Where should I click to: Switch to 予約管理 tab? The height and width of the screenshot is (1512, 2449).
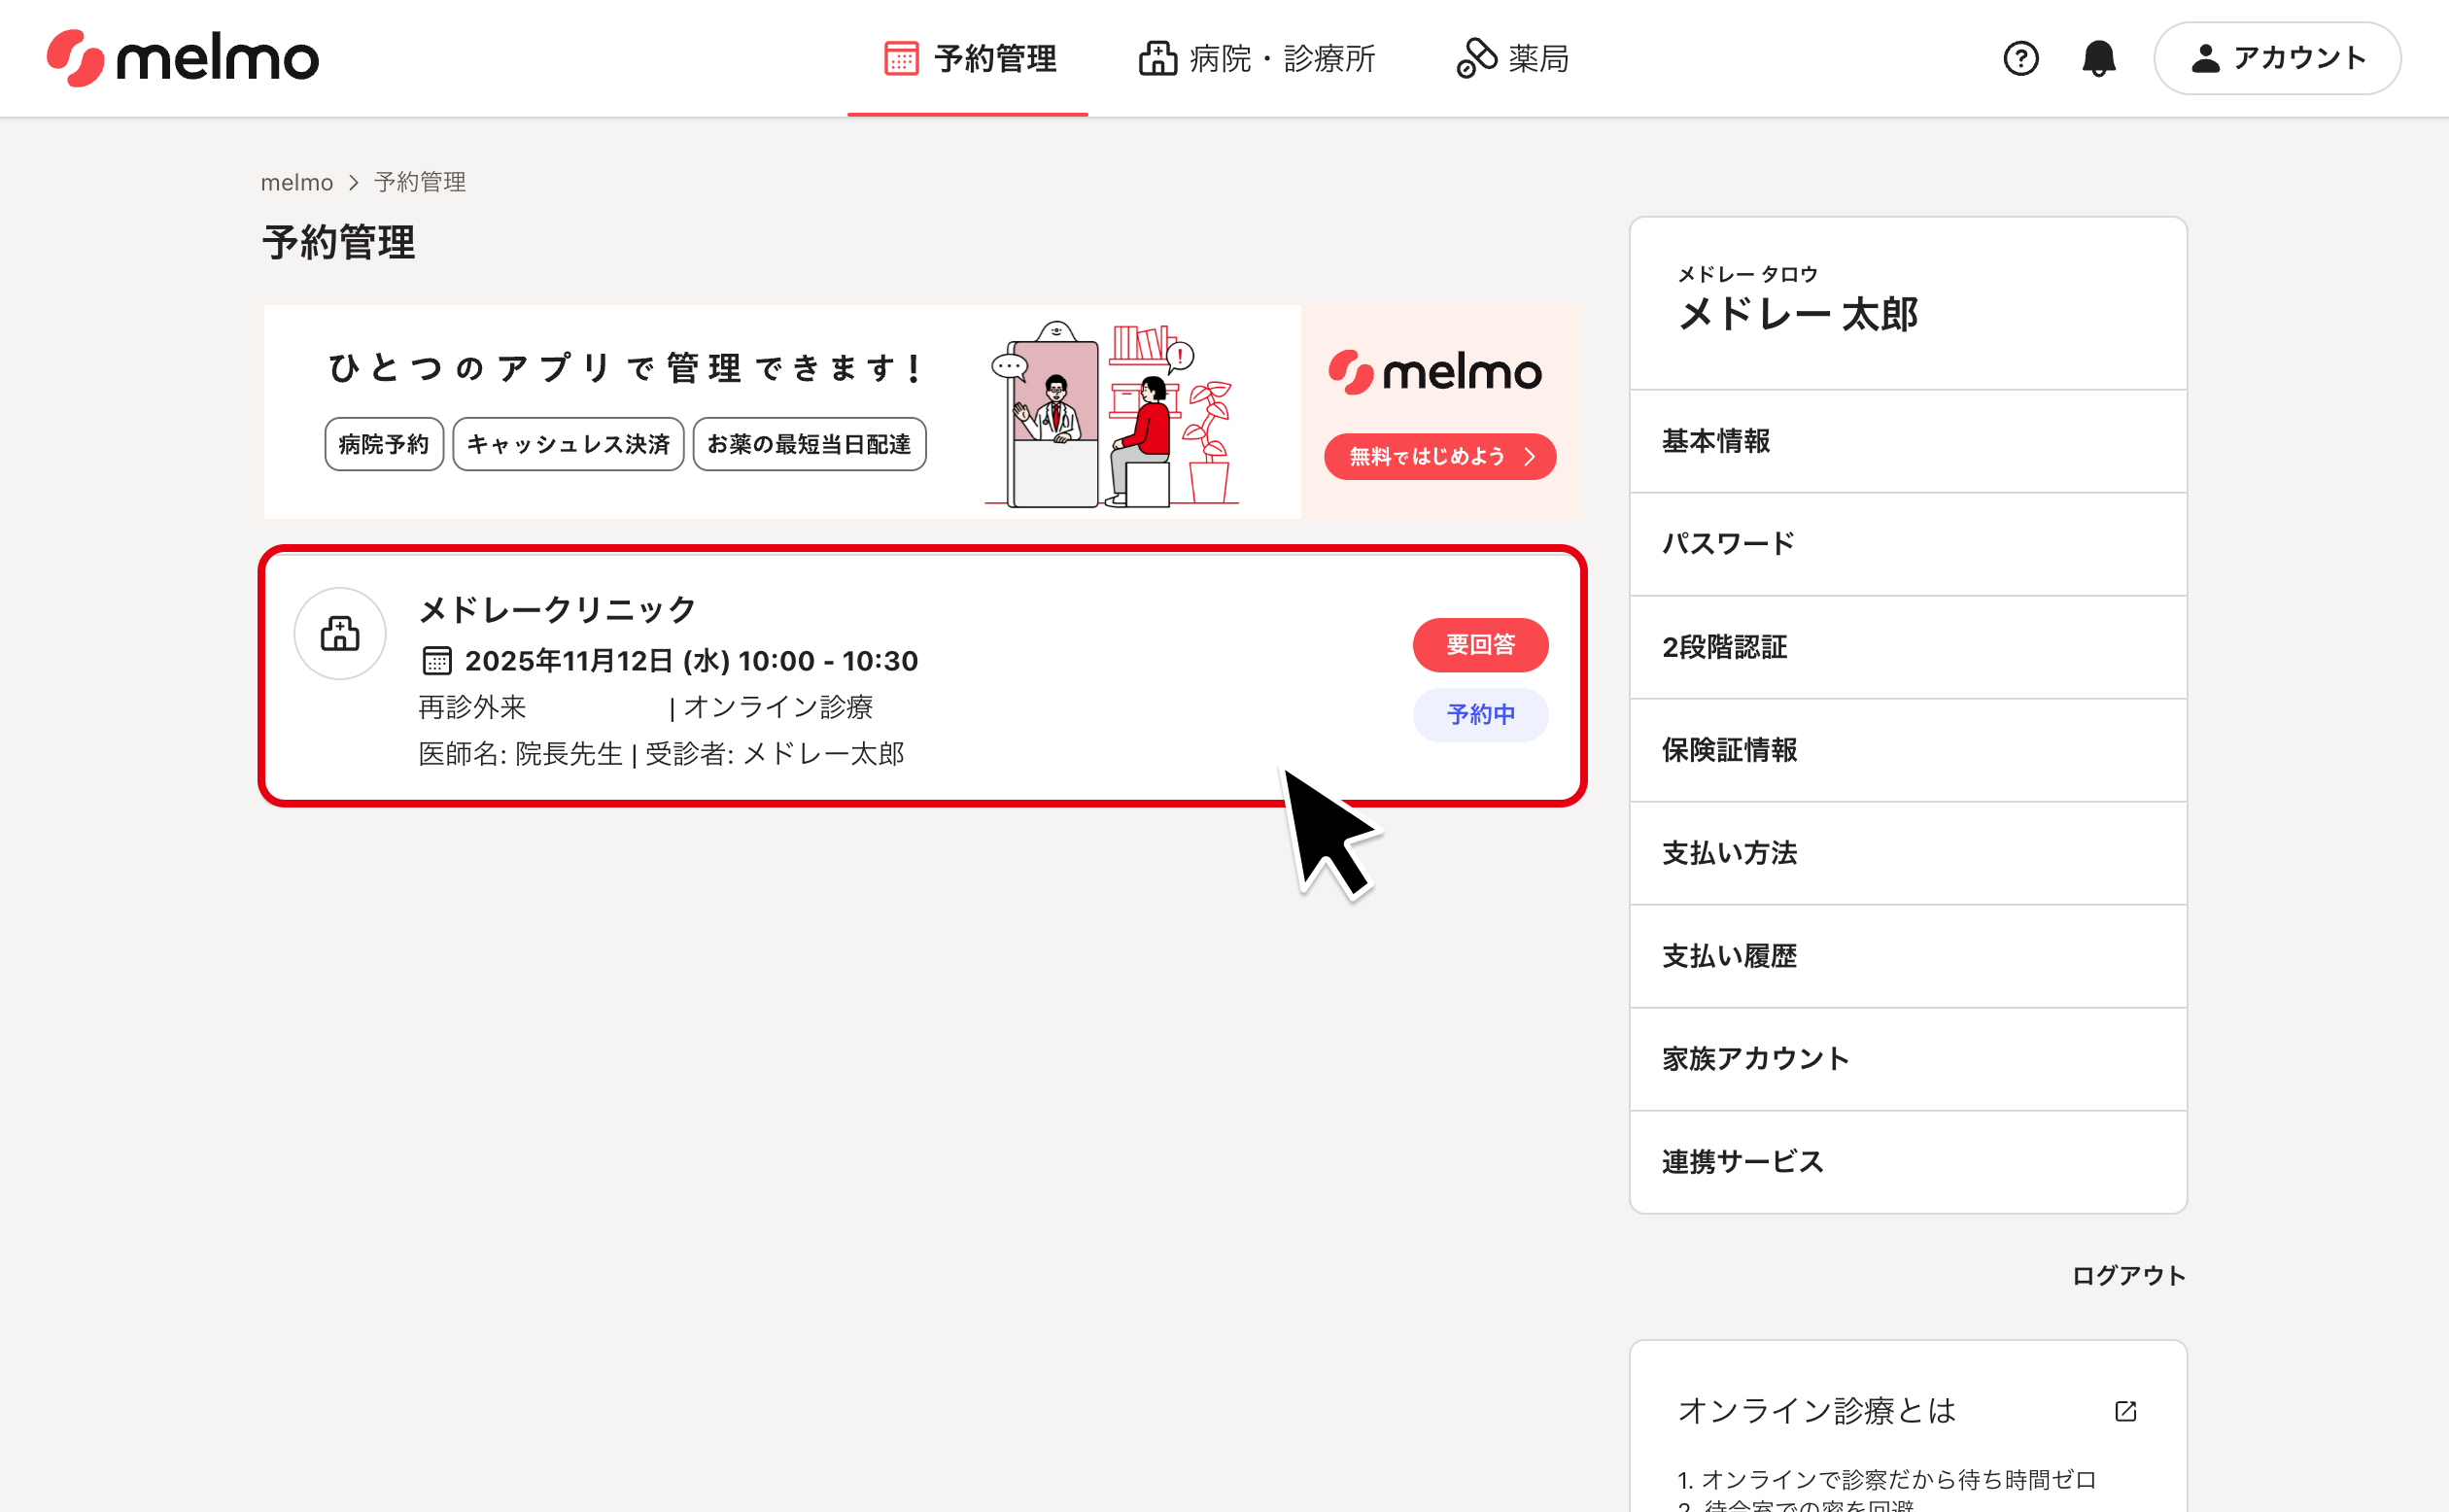pos(968,58)
